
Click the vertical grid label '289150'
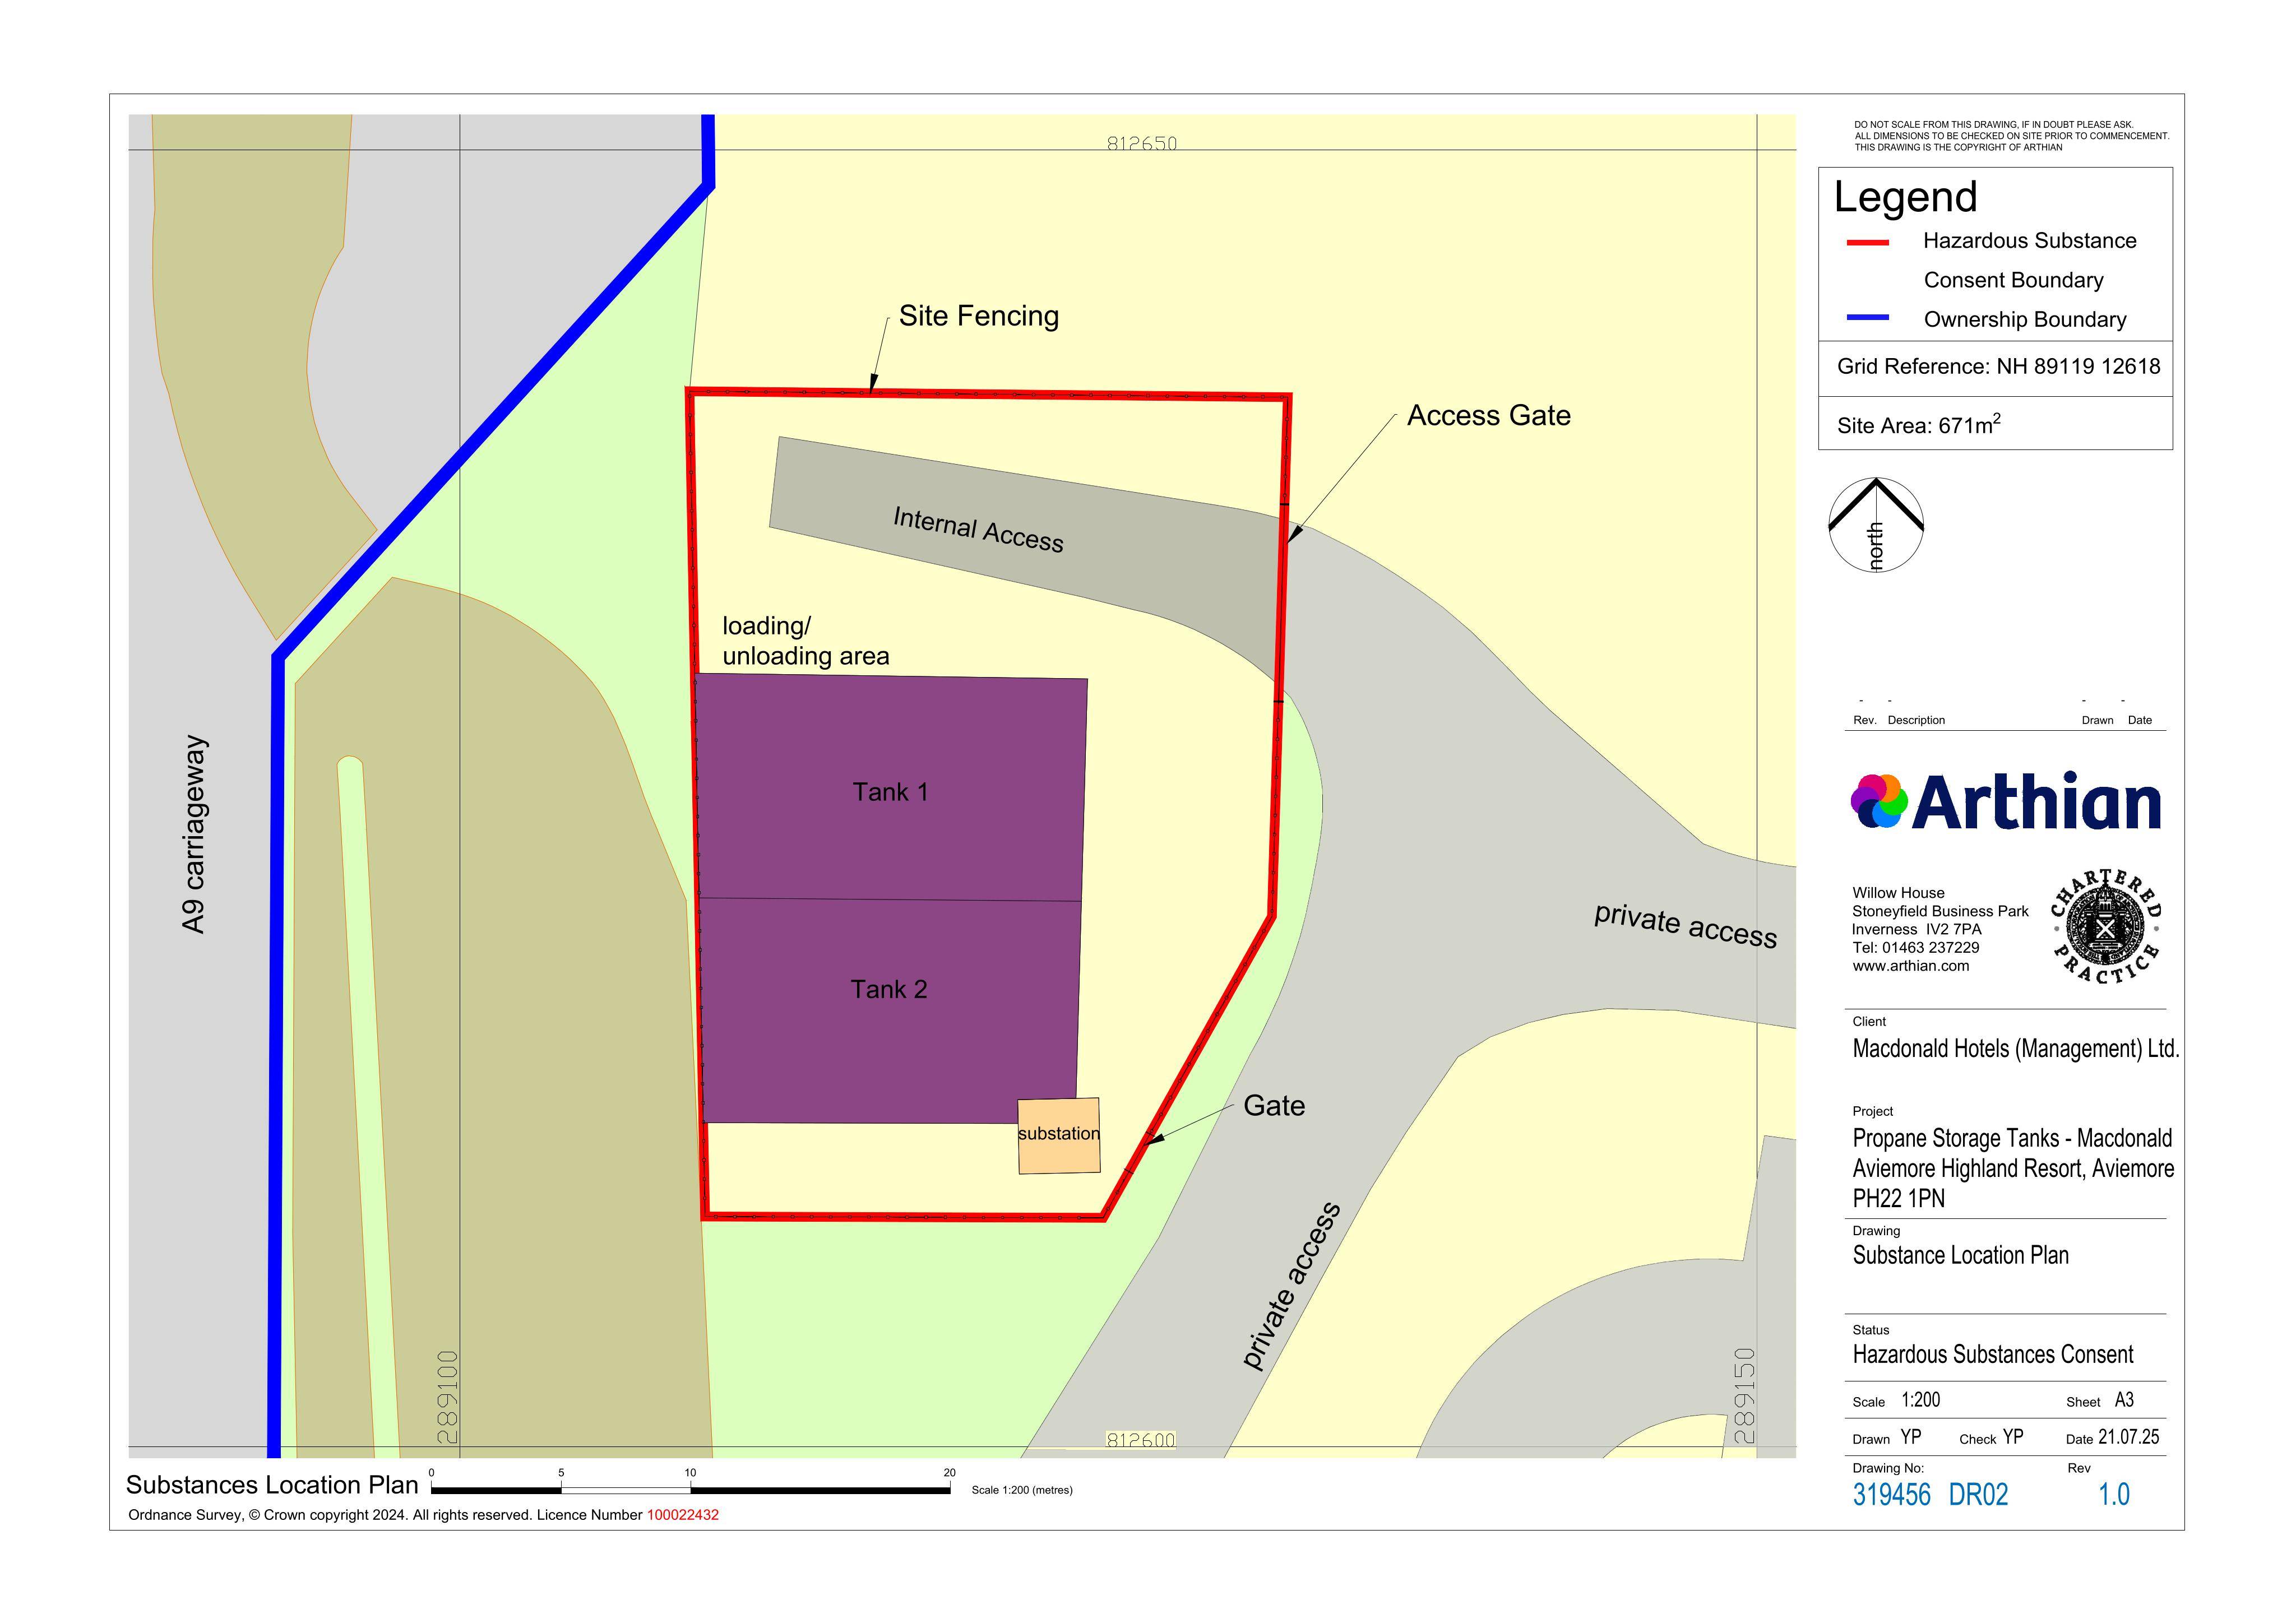pyautogui.click(x=1744, y=1396)
